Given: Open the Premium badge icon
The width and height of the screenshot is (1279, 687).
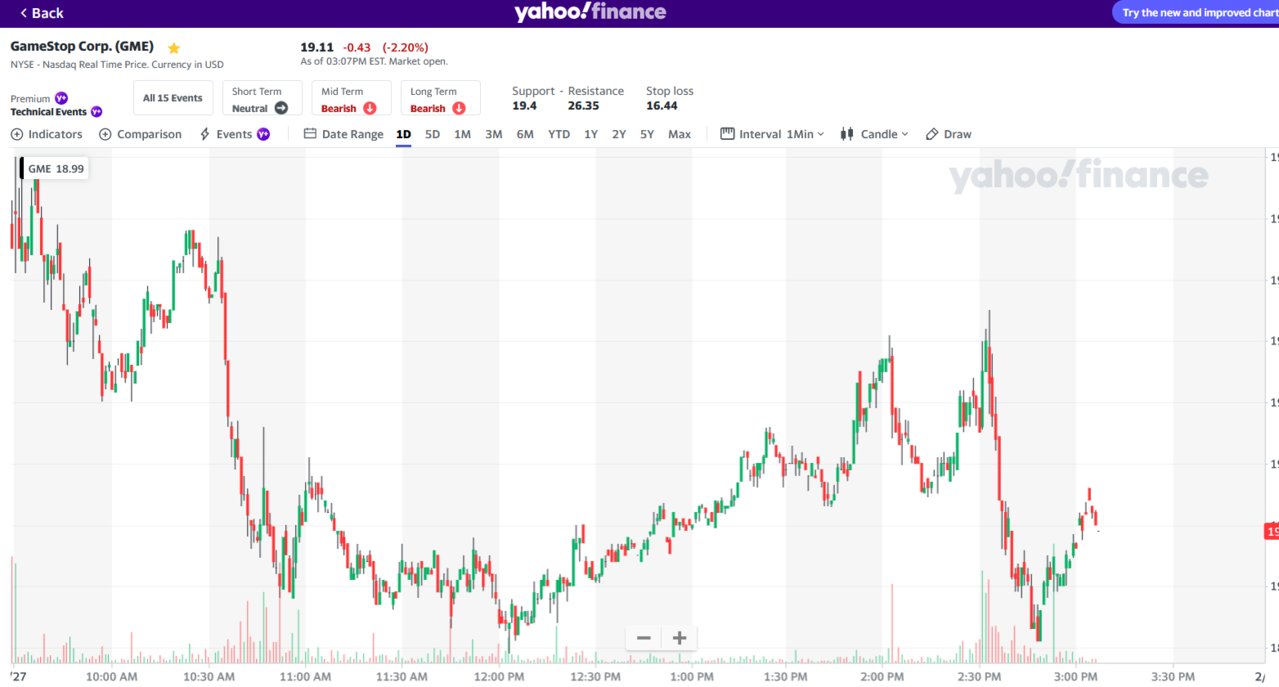Looking at the screenshot, I should point(61,98).
